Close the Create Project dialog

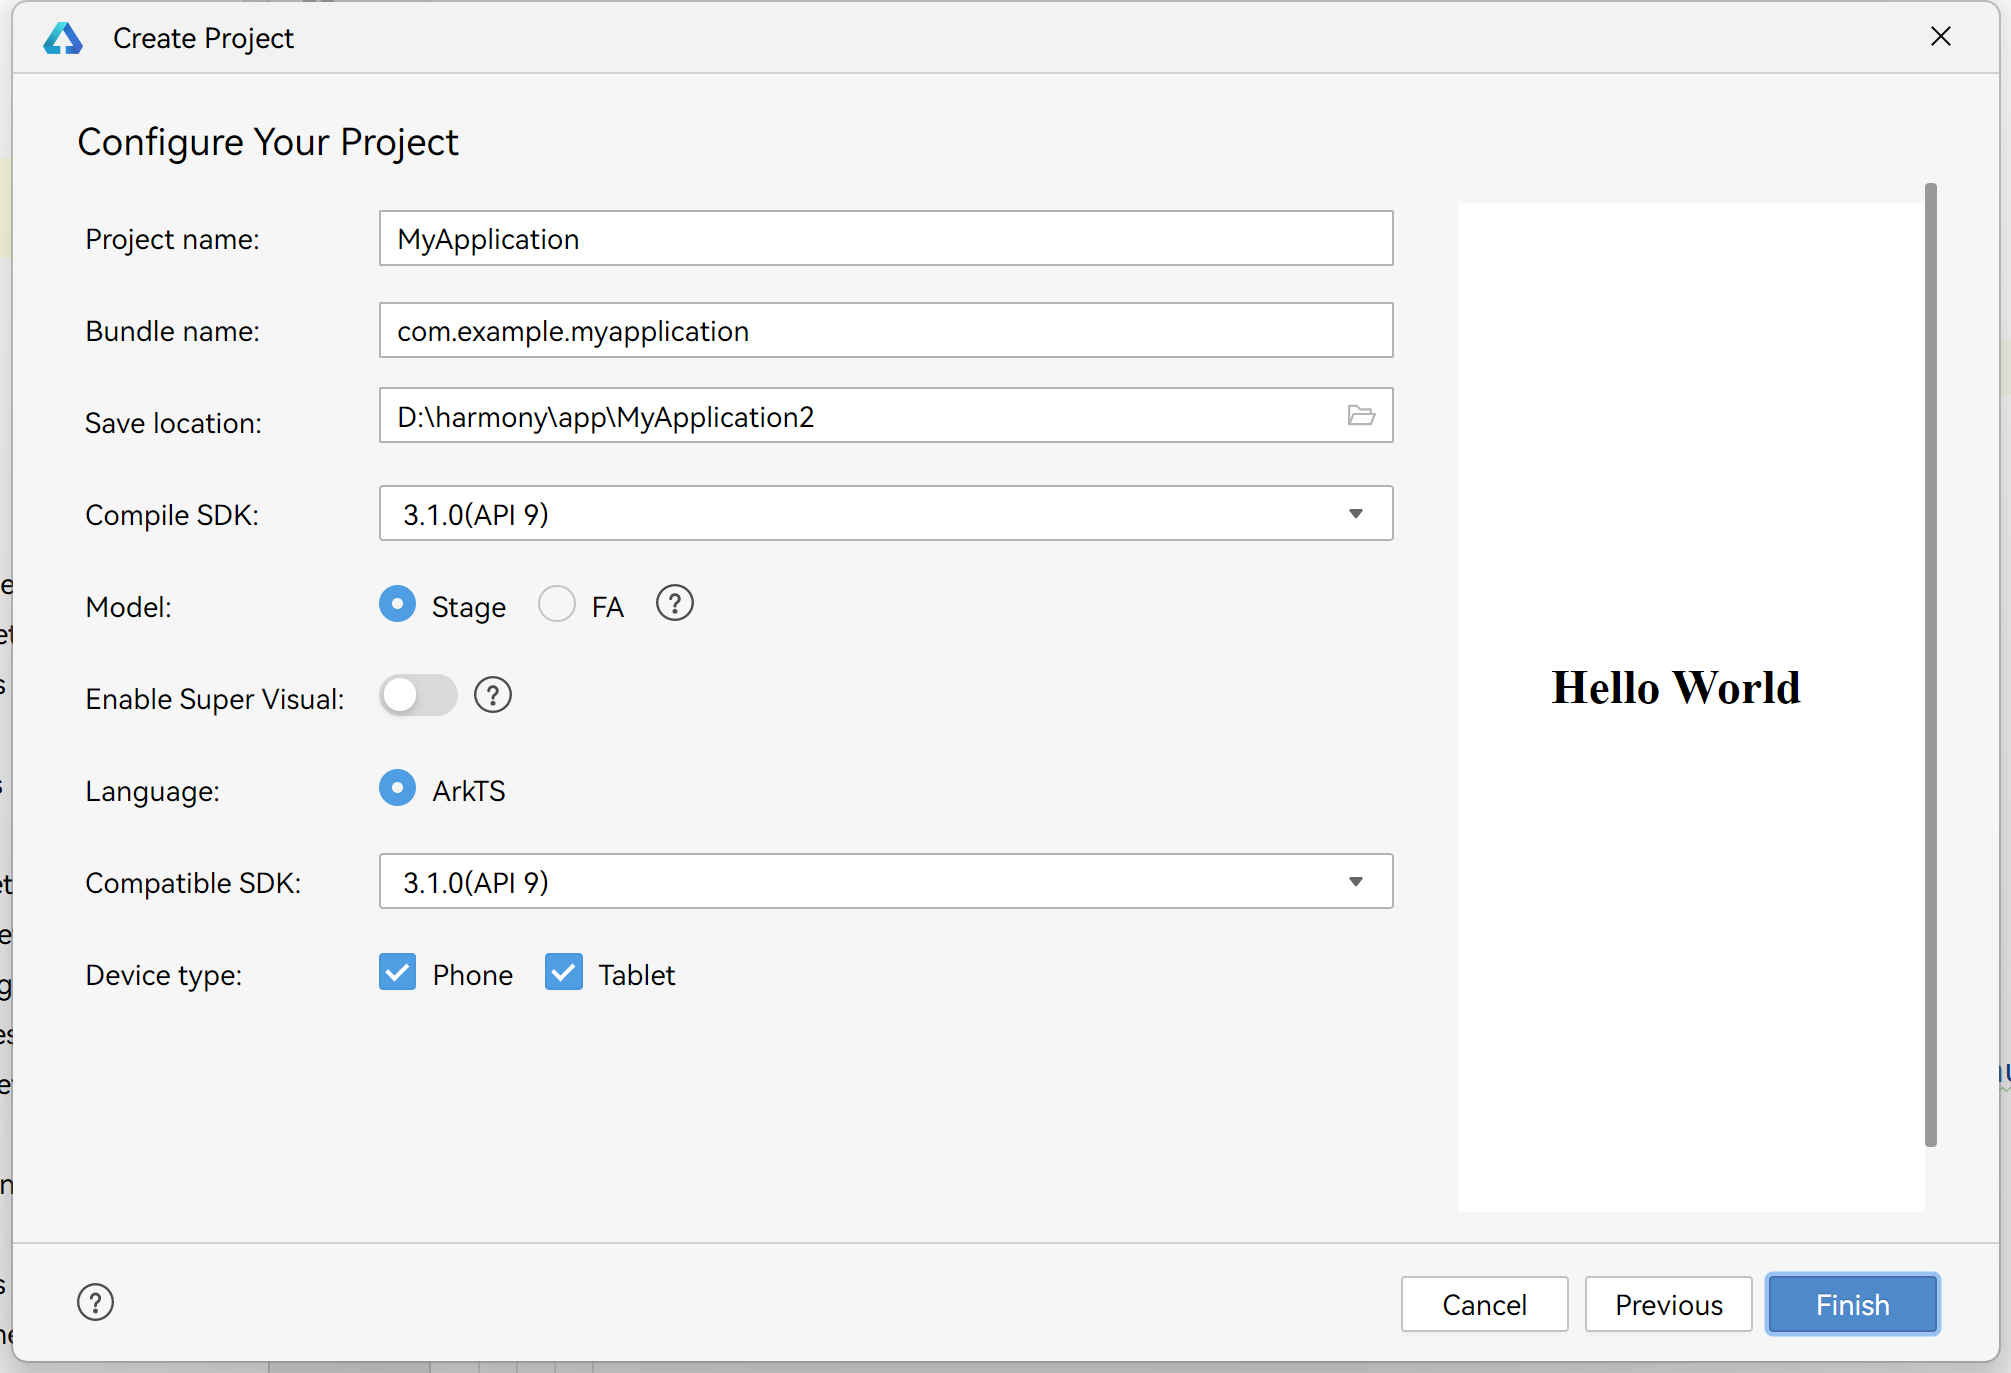click(1940, 37)
